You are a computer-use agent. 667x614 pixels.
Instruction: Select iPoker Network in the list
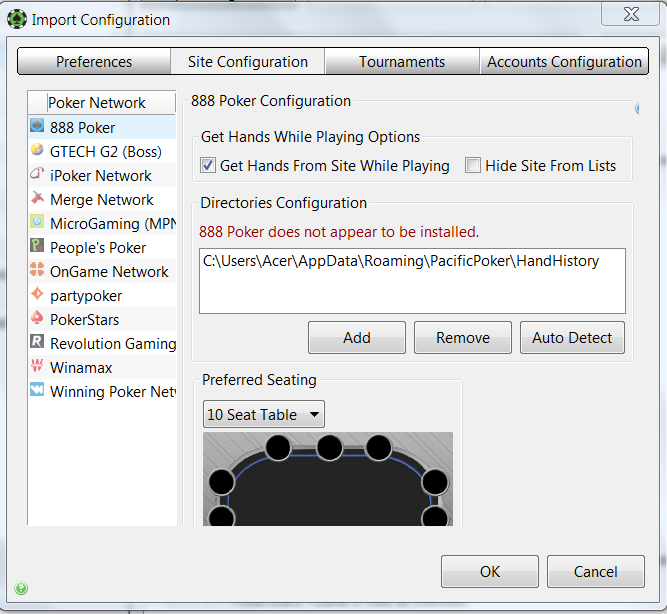click(102, 175)
